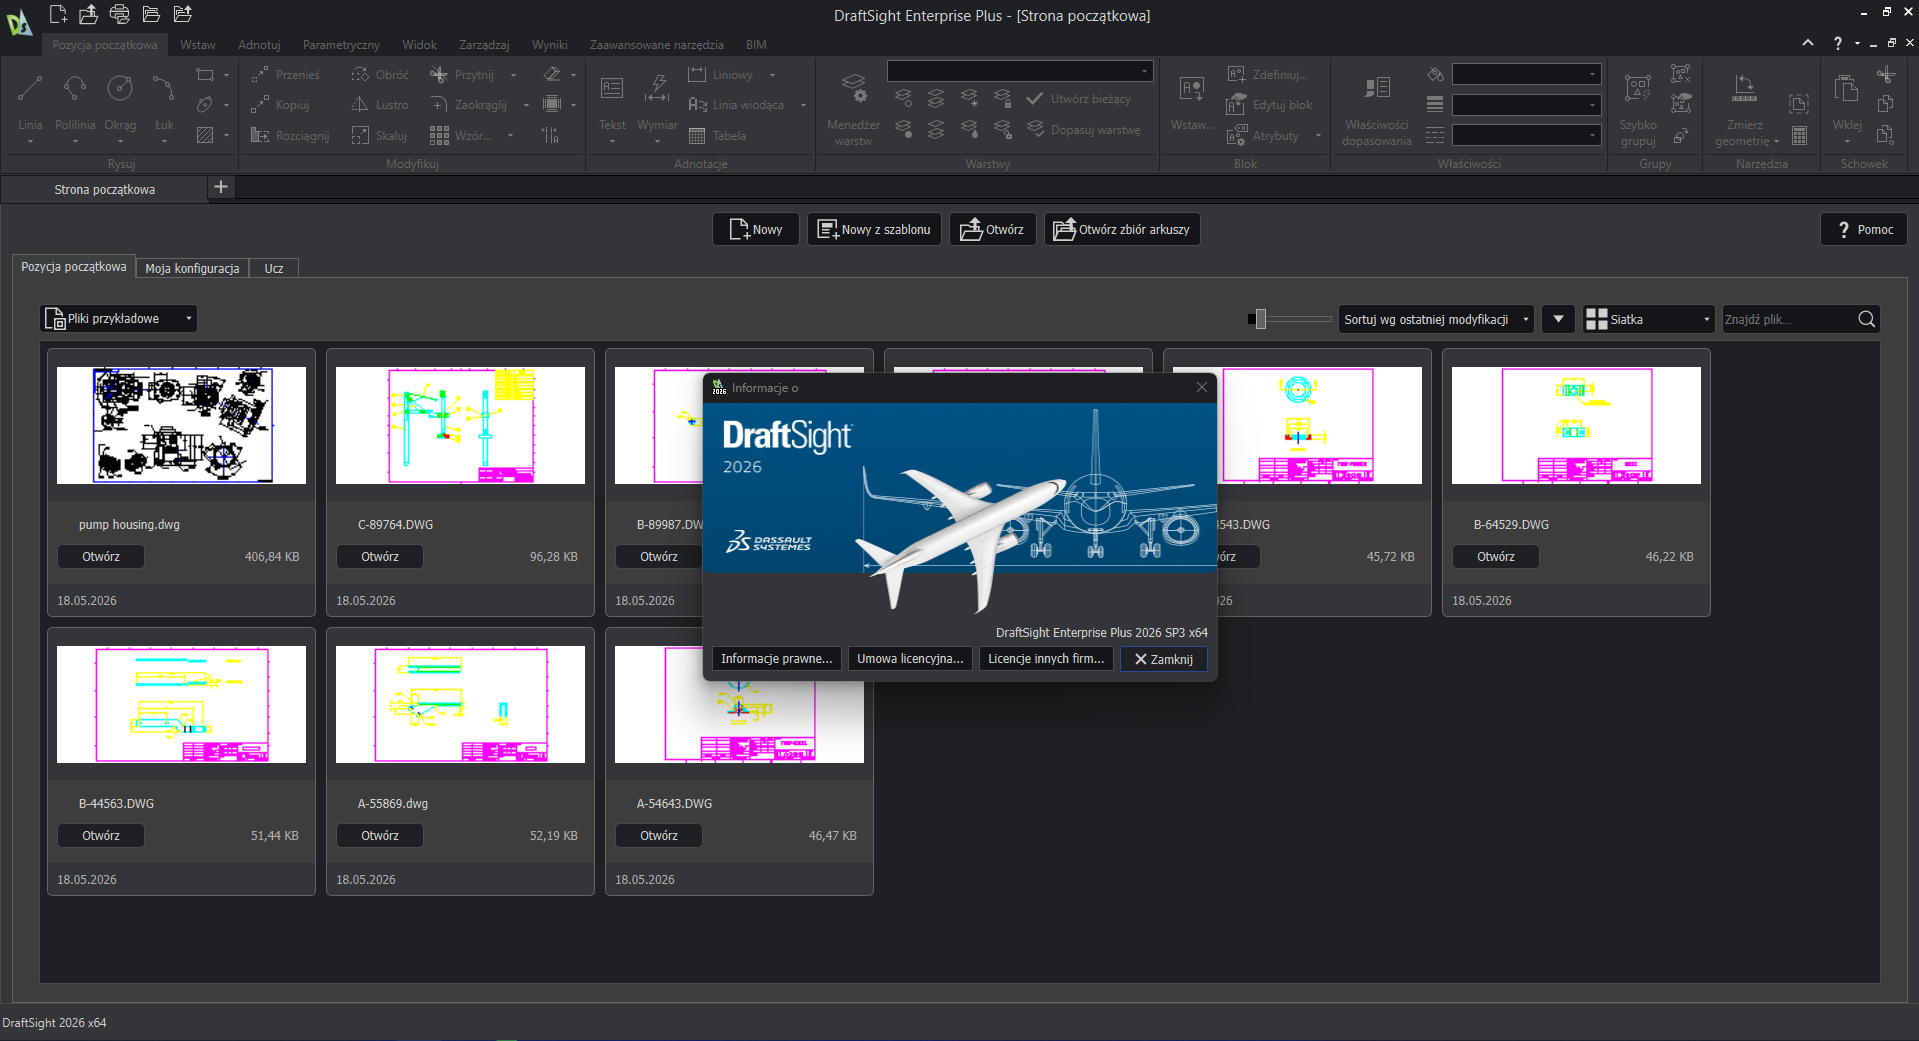
Task: Click Informacje prawne... in the about dialog
Action: coord(776,659)
